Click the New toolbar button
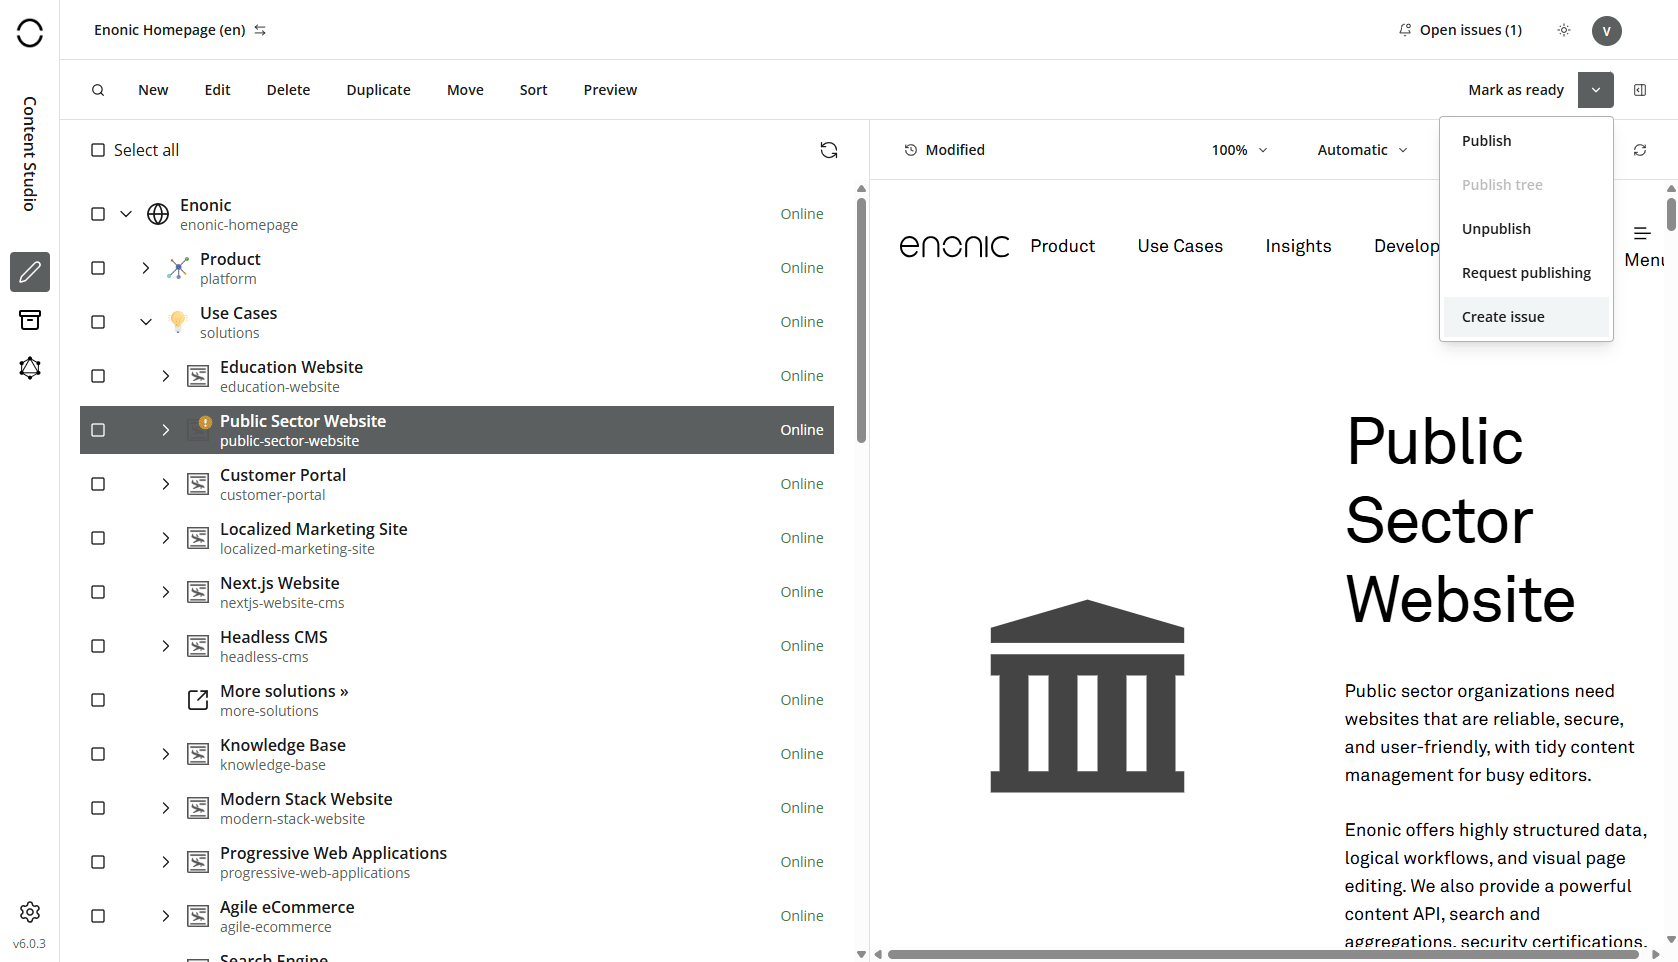 click(x=153, y=90)
